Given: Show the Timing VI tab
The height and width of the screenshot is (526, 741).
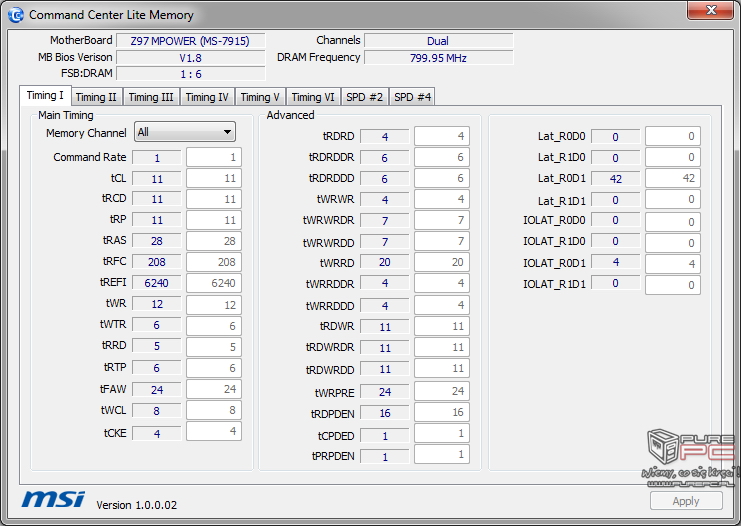Looking at the screenshot, I should pos(313,97).
